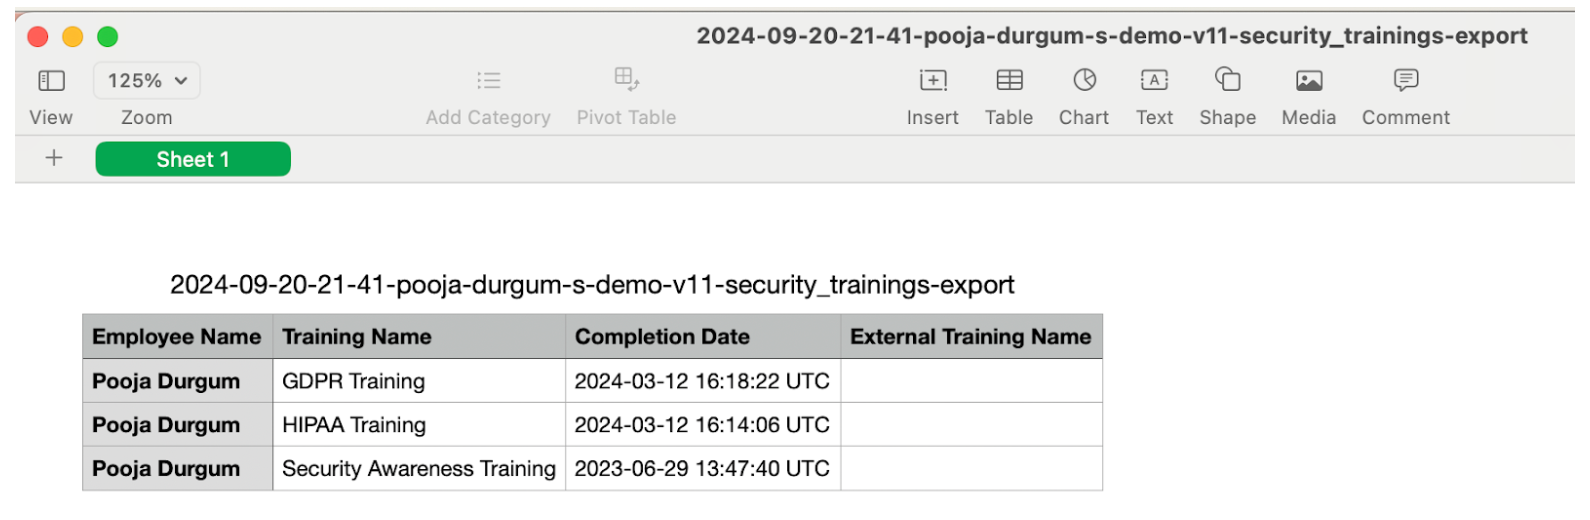Add a new sheet with plus button
The width and height of the screenshot is (1590, 520).
pos(54,158)
